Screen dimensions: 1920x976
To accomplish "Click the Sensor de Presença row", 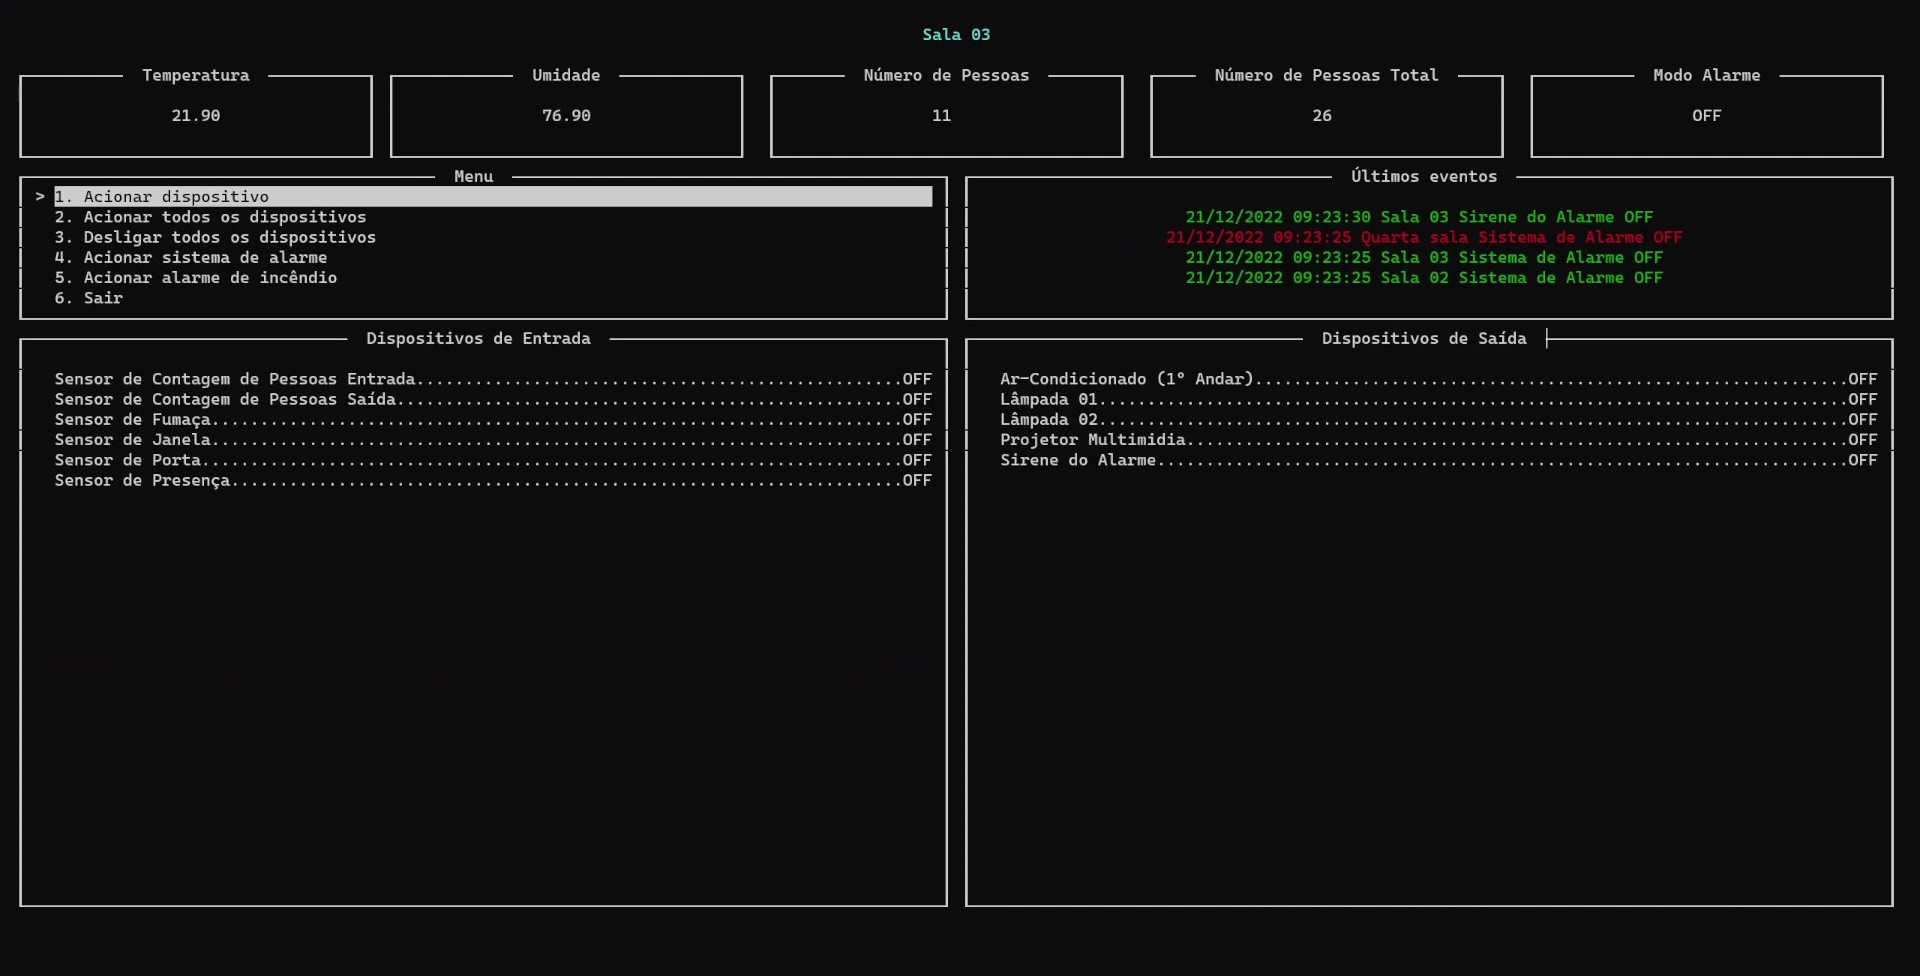I will tap(493, 481).
